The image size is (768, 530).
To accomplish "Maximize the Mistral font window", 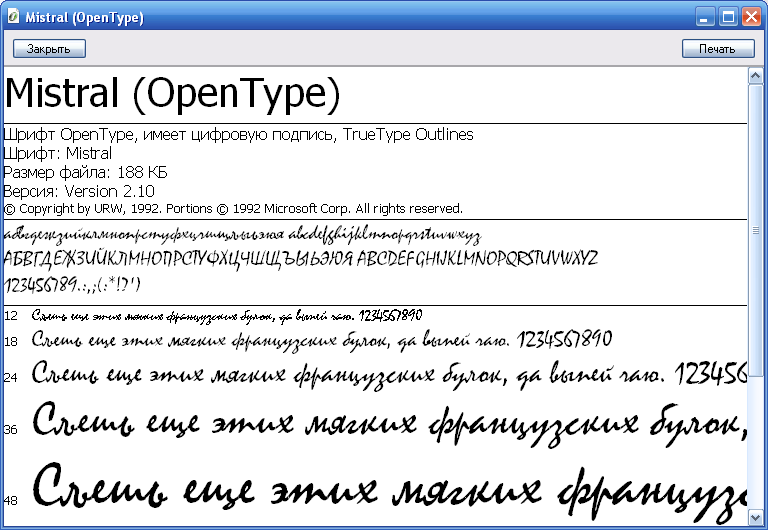I will pyautogui.click(x=728, y=17).
